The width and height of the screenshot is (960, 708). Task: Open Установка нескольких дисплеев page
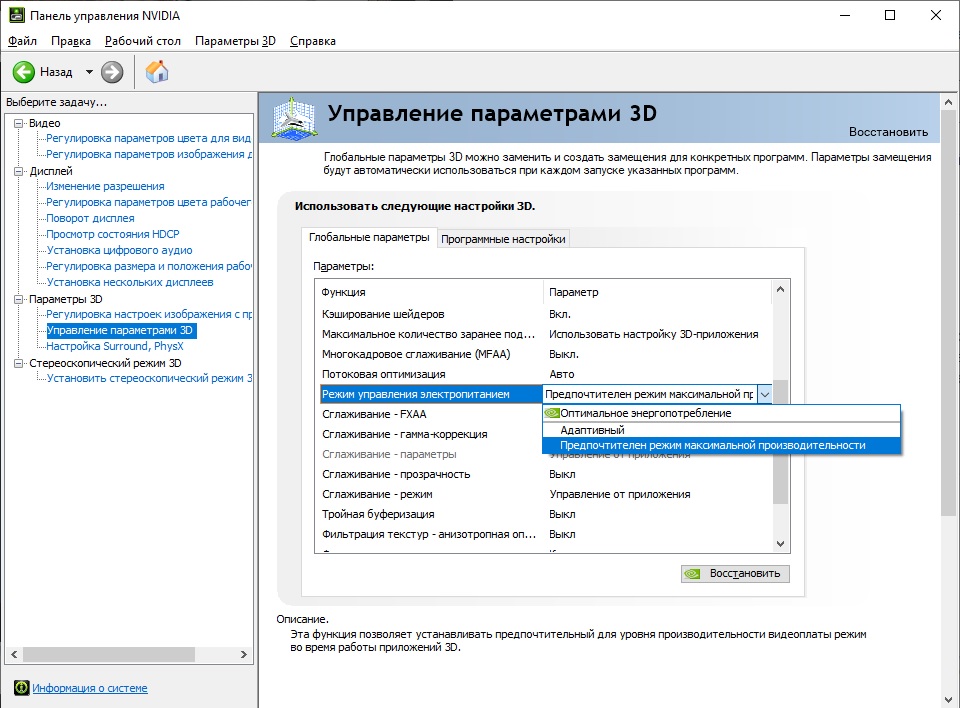tap(130, 282)
